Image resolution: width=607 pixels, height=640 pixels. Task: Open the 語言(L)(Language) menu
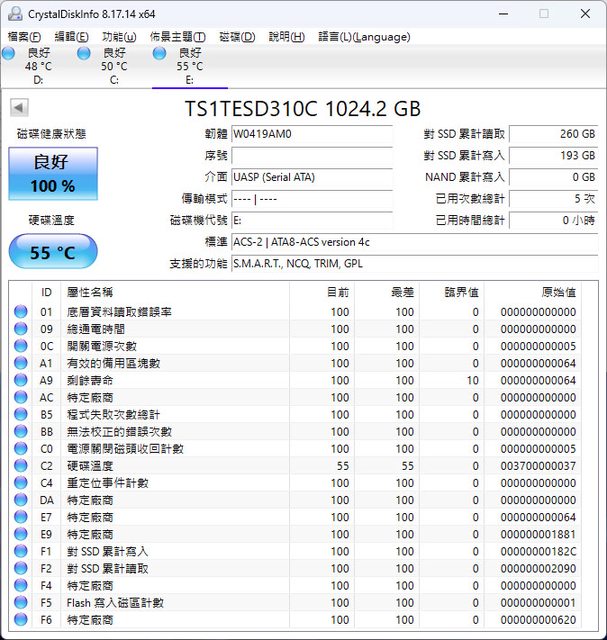pos(364,37)
